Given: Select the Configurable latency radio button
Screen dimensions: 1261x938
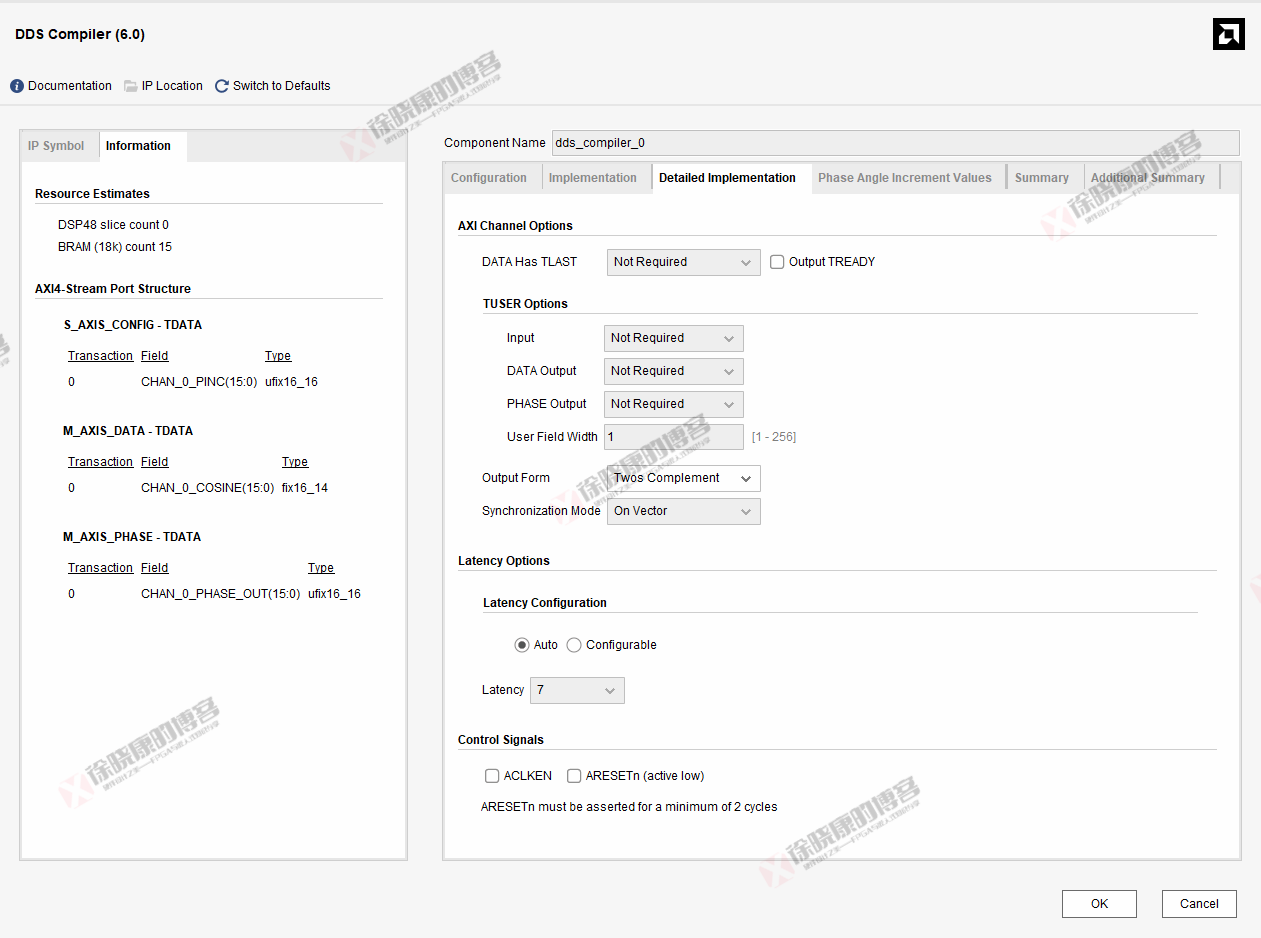Looking at the screenshot, I should tap(574, 645).
